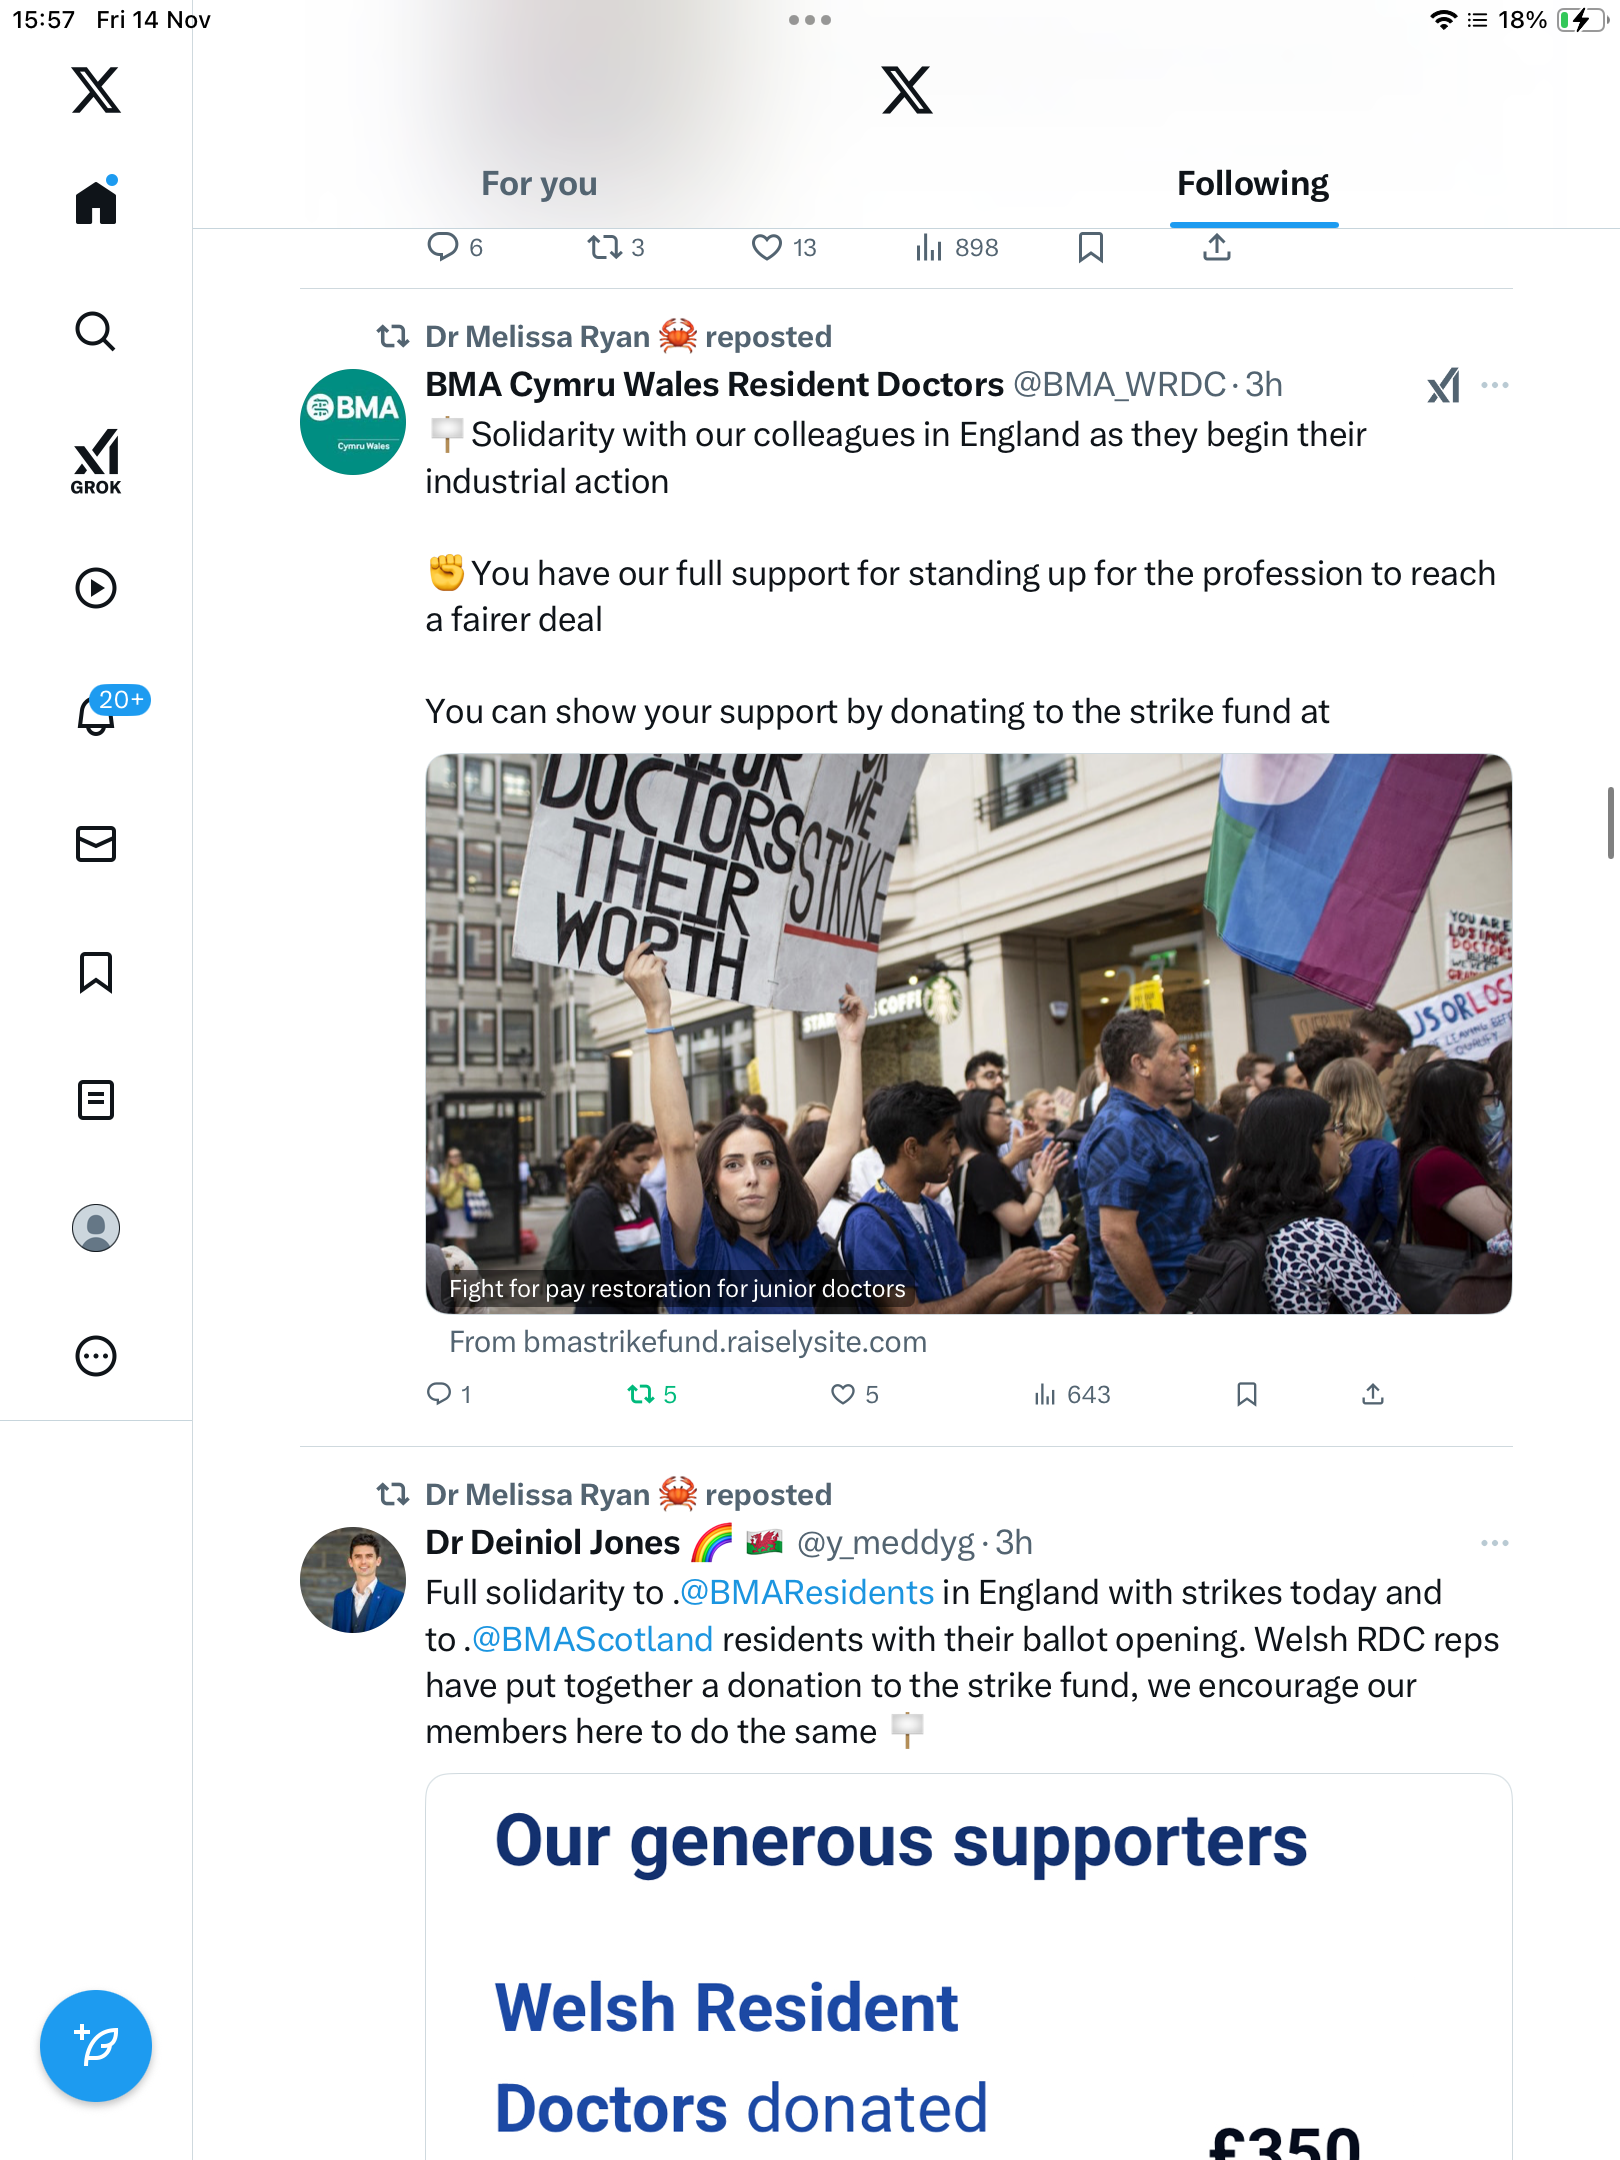Expand the sidebar More menu
The height and width of the screenshot is (2160, 1620).
click(96, 1356)
